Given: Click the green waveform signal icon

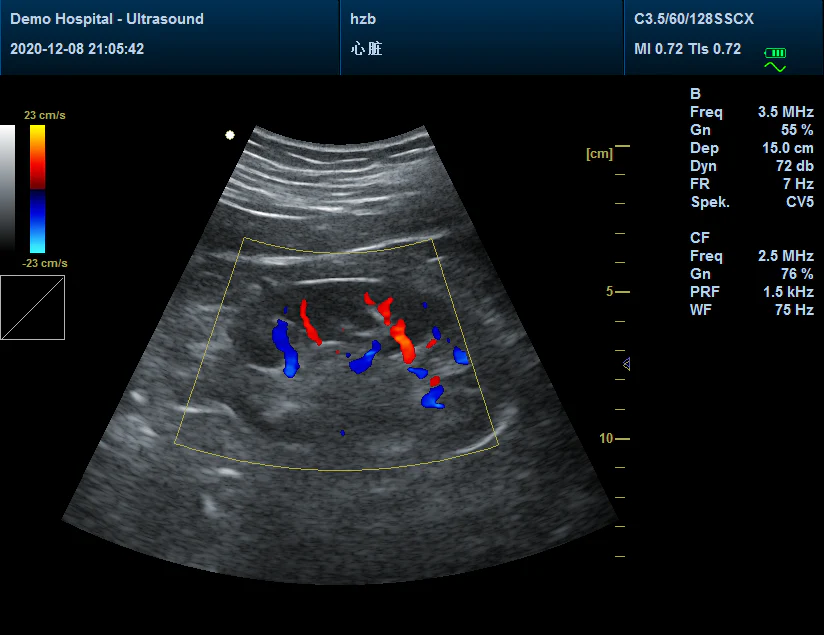Looking at the screenshot, I should [775, 66].
